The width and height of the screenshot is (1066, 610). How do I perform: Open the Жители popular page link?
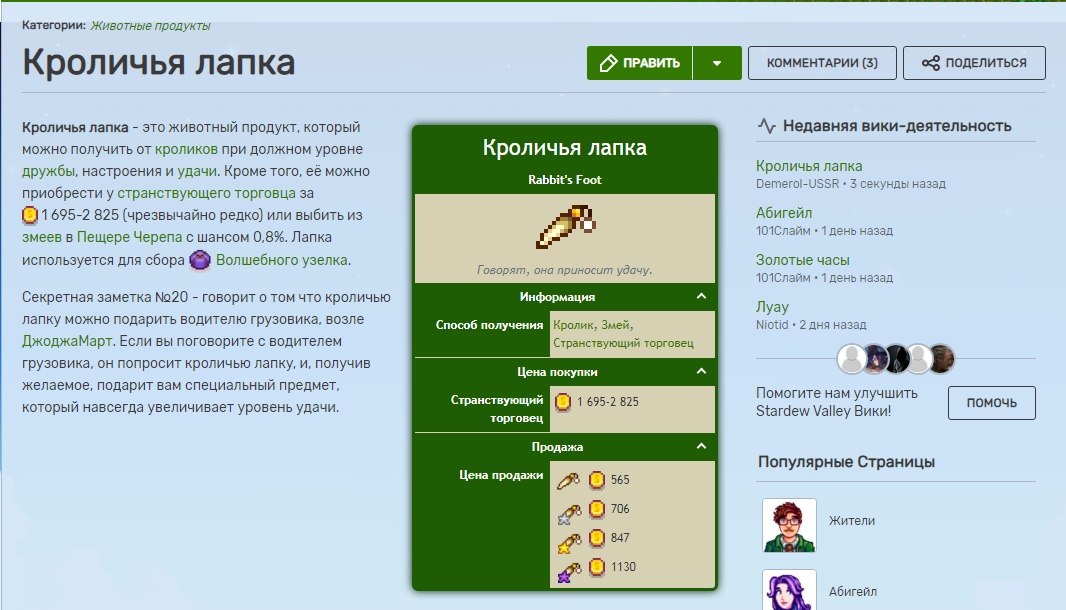[x=851, y=521]
